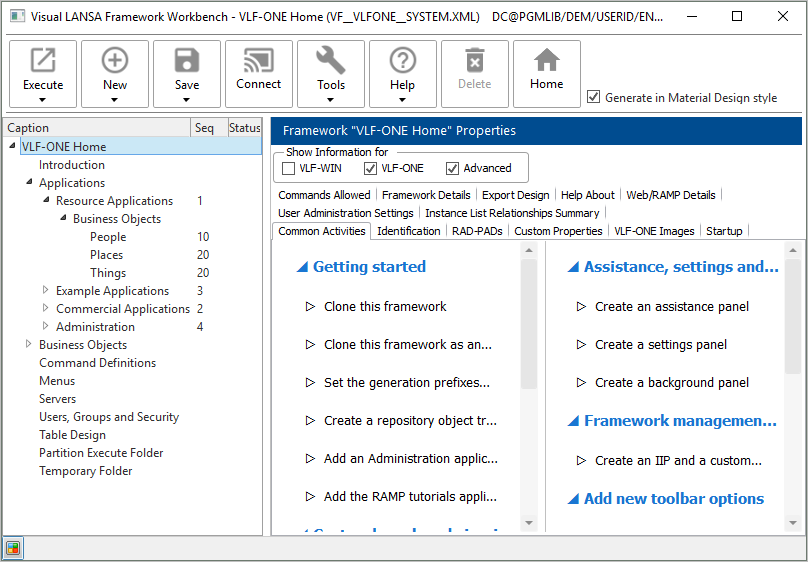Click the status bar icon at bottom left
The image size is (808, 562).
[x=13, y=548]
